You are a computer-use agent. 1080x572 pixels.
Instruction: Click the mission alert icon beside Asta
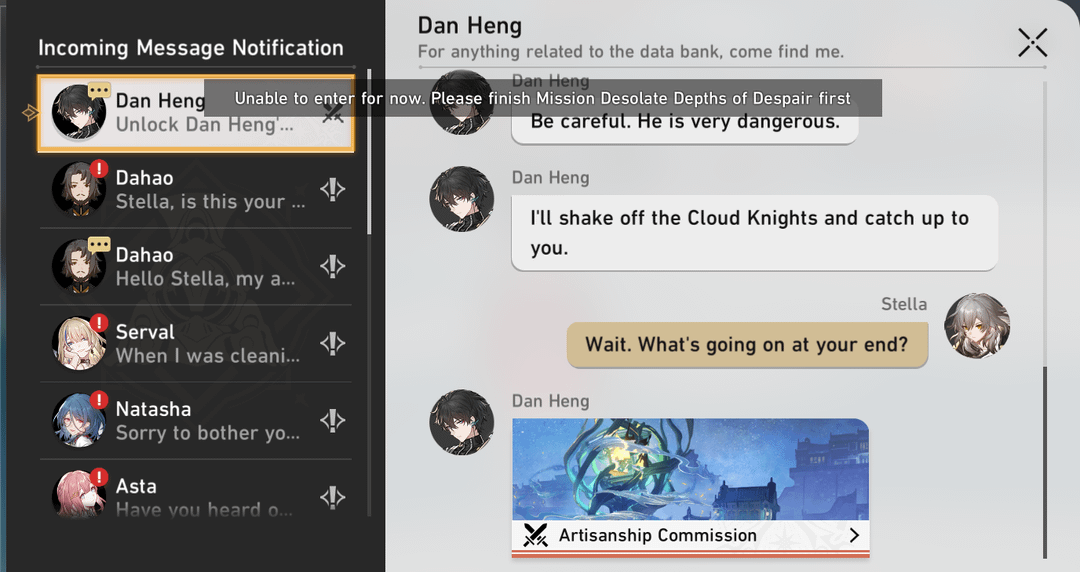click(333, 497)
